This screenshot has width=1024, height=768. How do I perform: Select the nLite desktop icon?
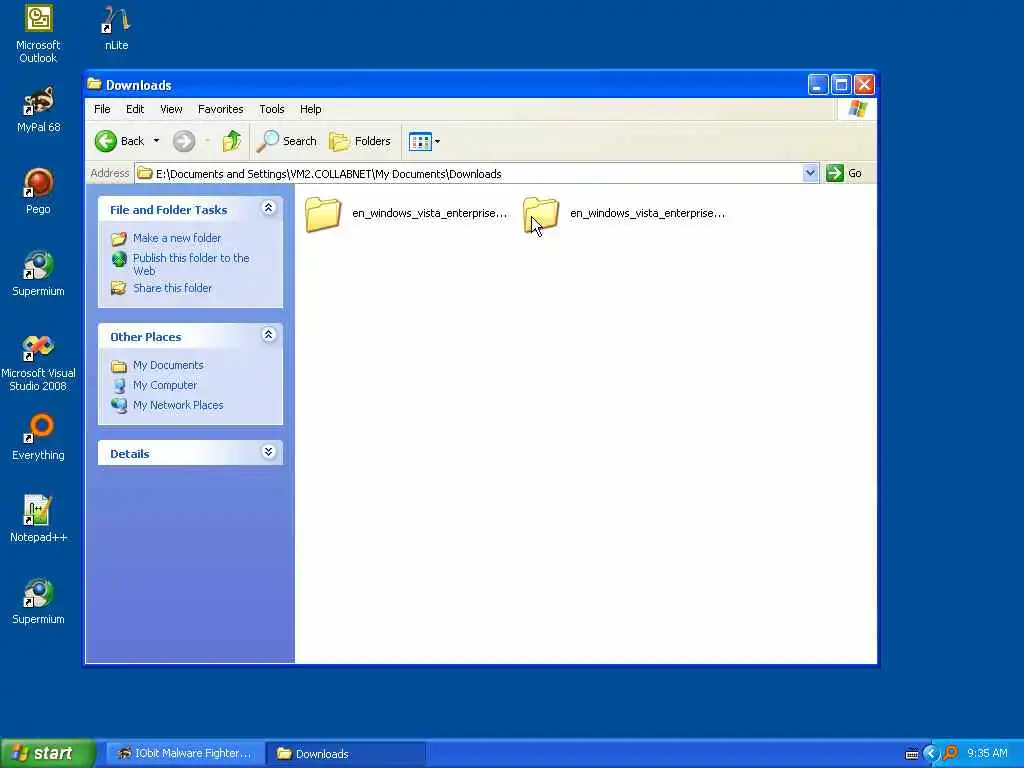coord(116,28)
